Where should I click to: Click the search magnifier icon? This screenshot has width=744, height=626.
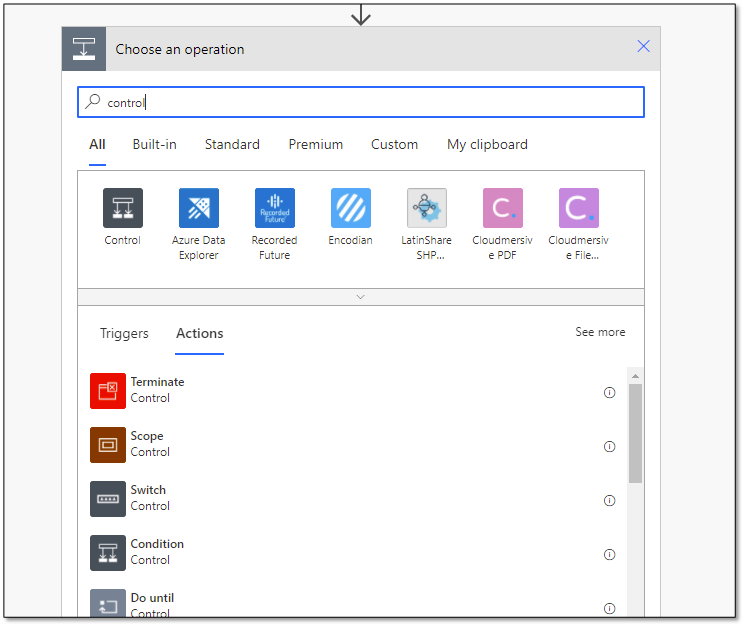pos(93,102)
